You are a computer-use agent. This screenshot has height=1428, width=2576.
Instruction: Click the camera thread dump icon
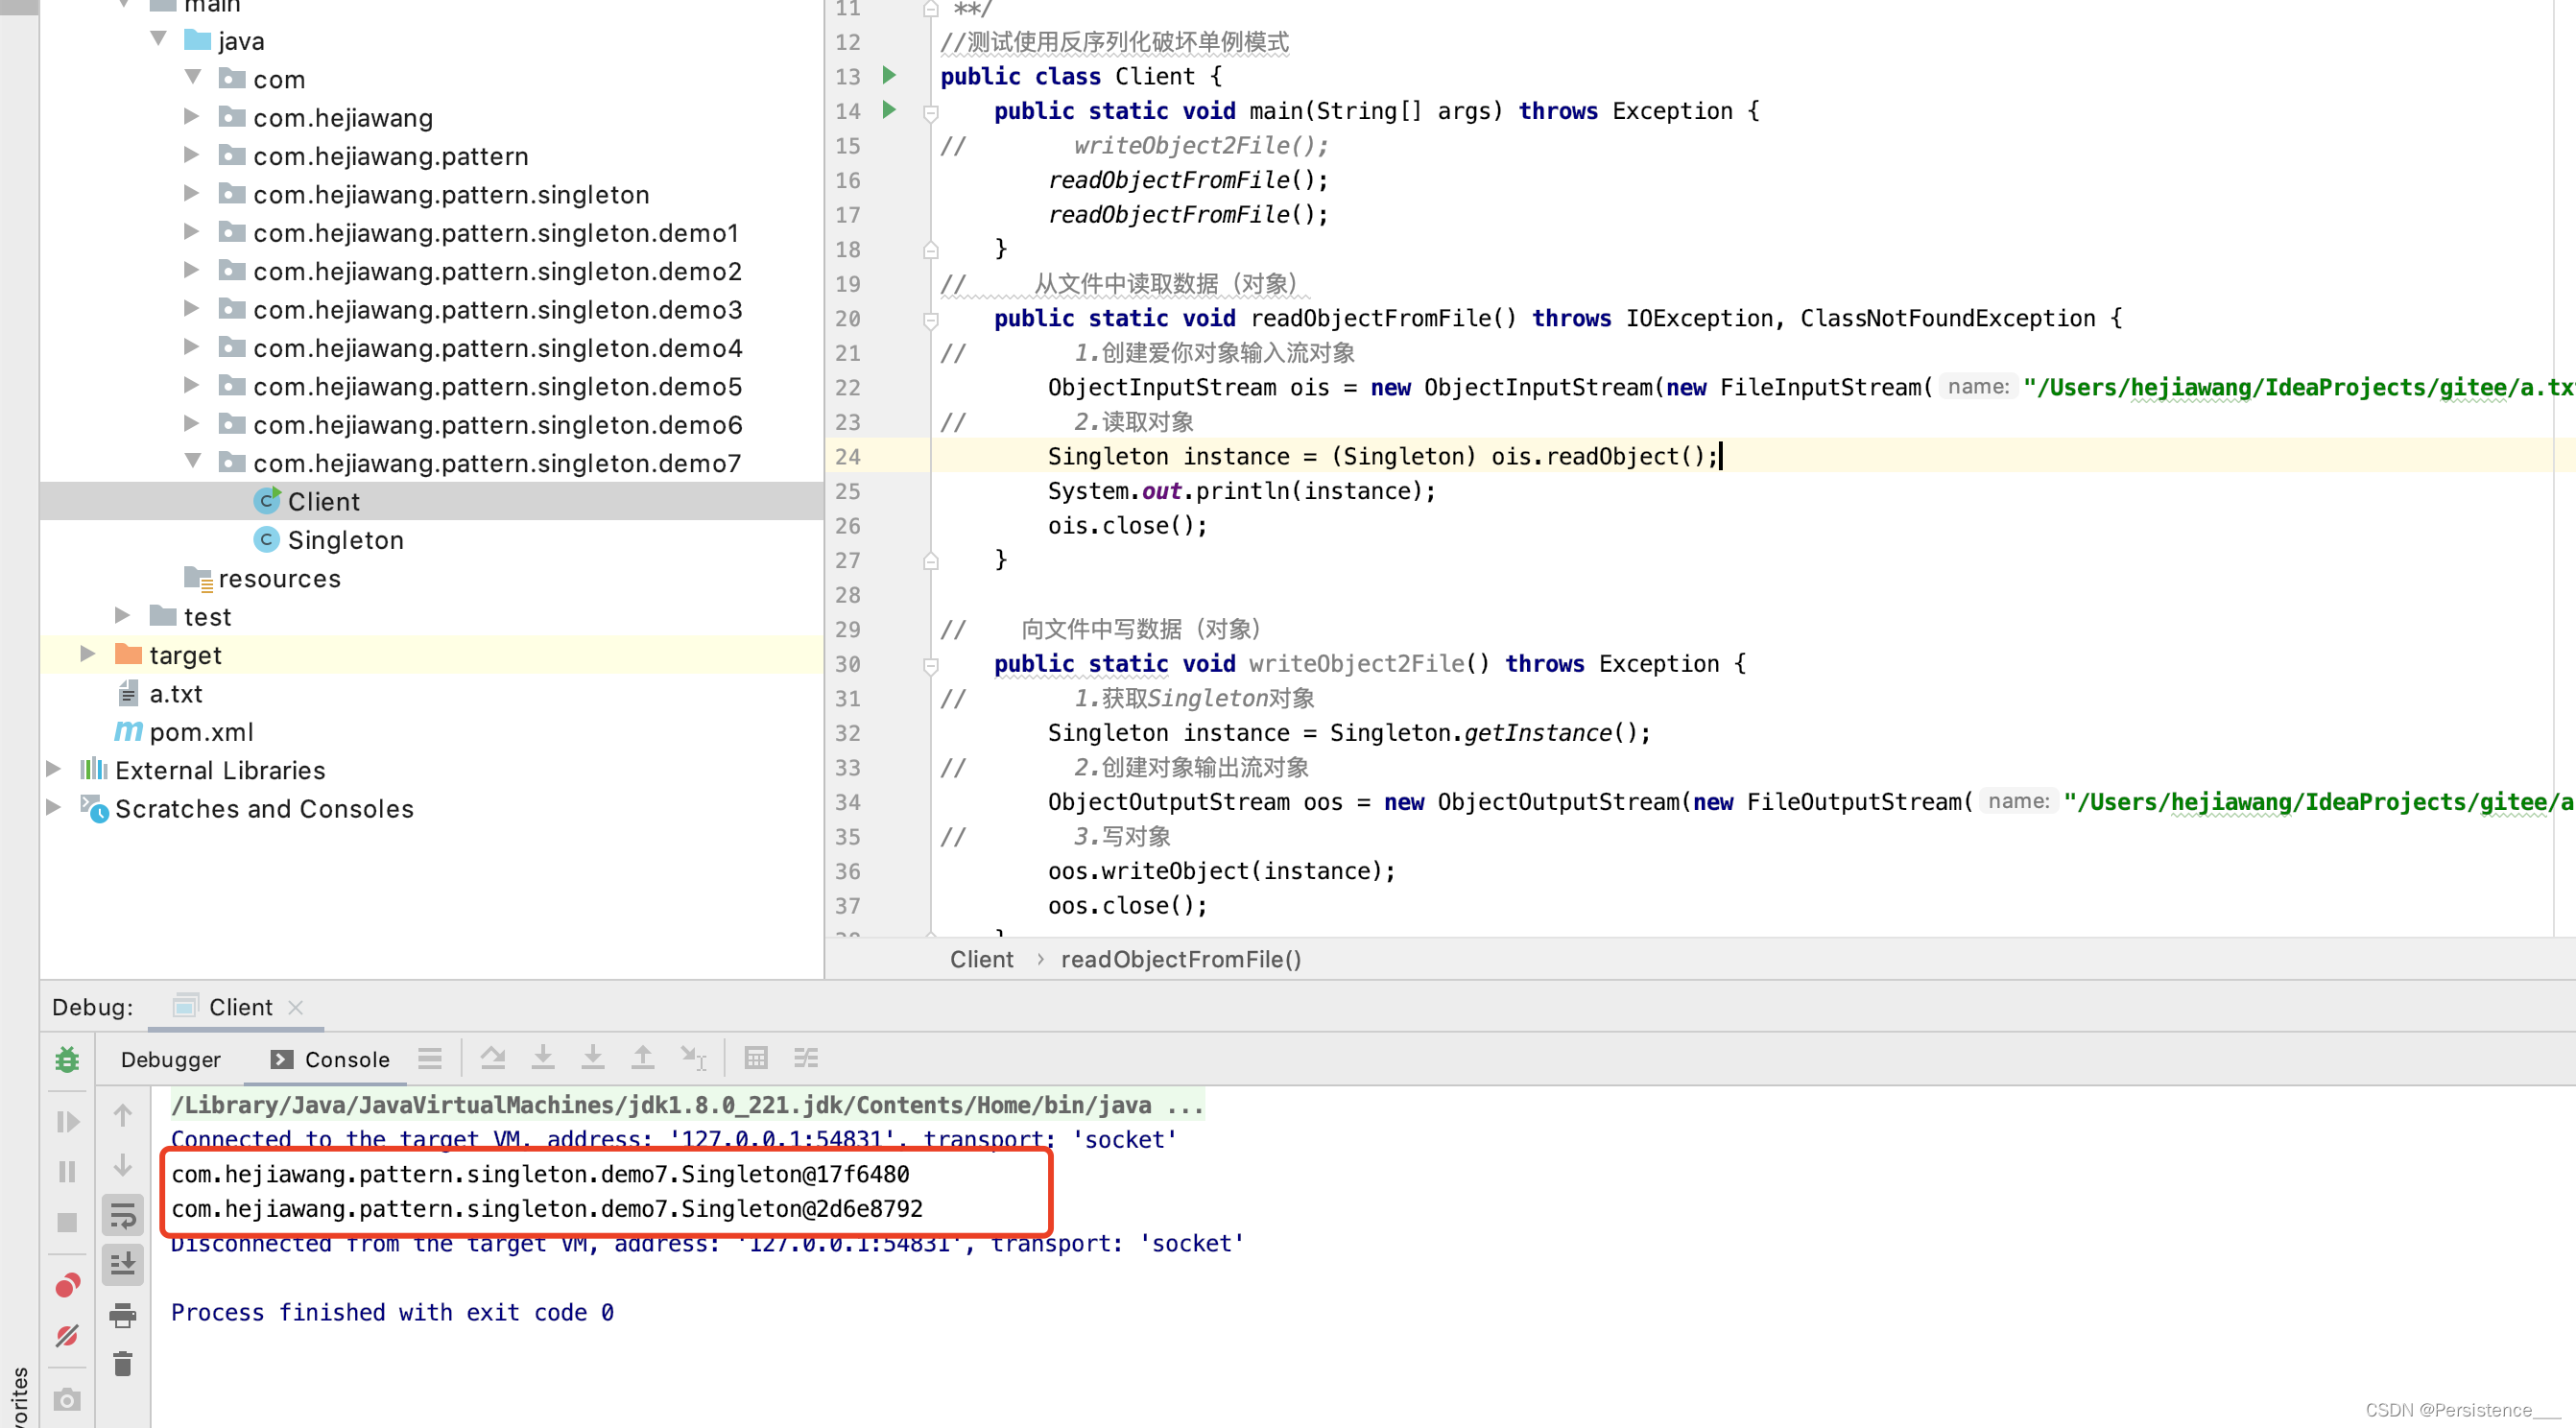point(67,1399)
